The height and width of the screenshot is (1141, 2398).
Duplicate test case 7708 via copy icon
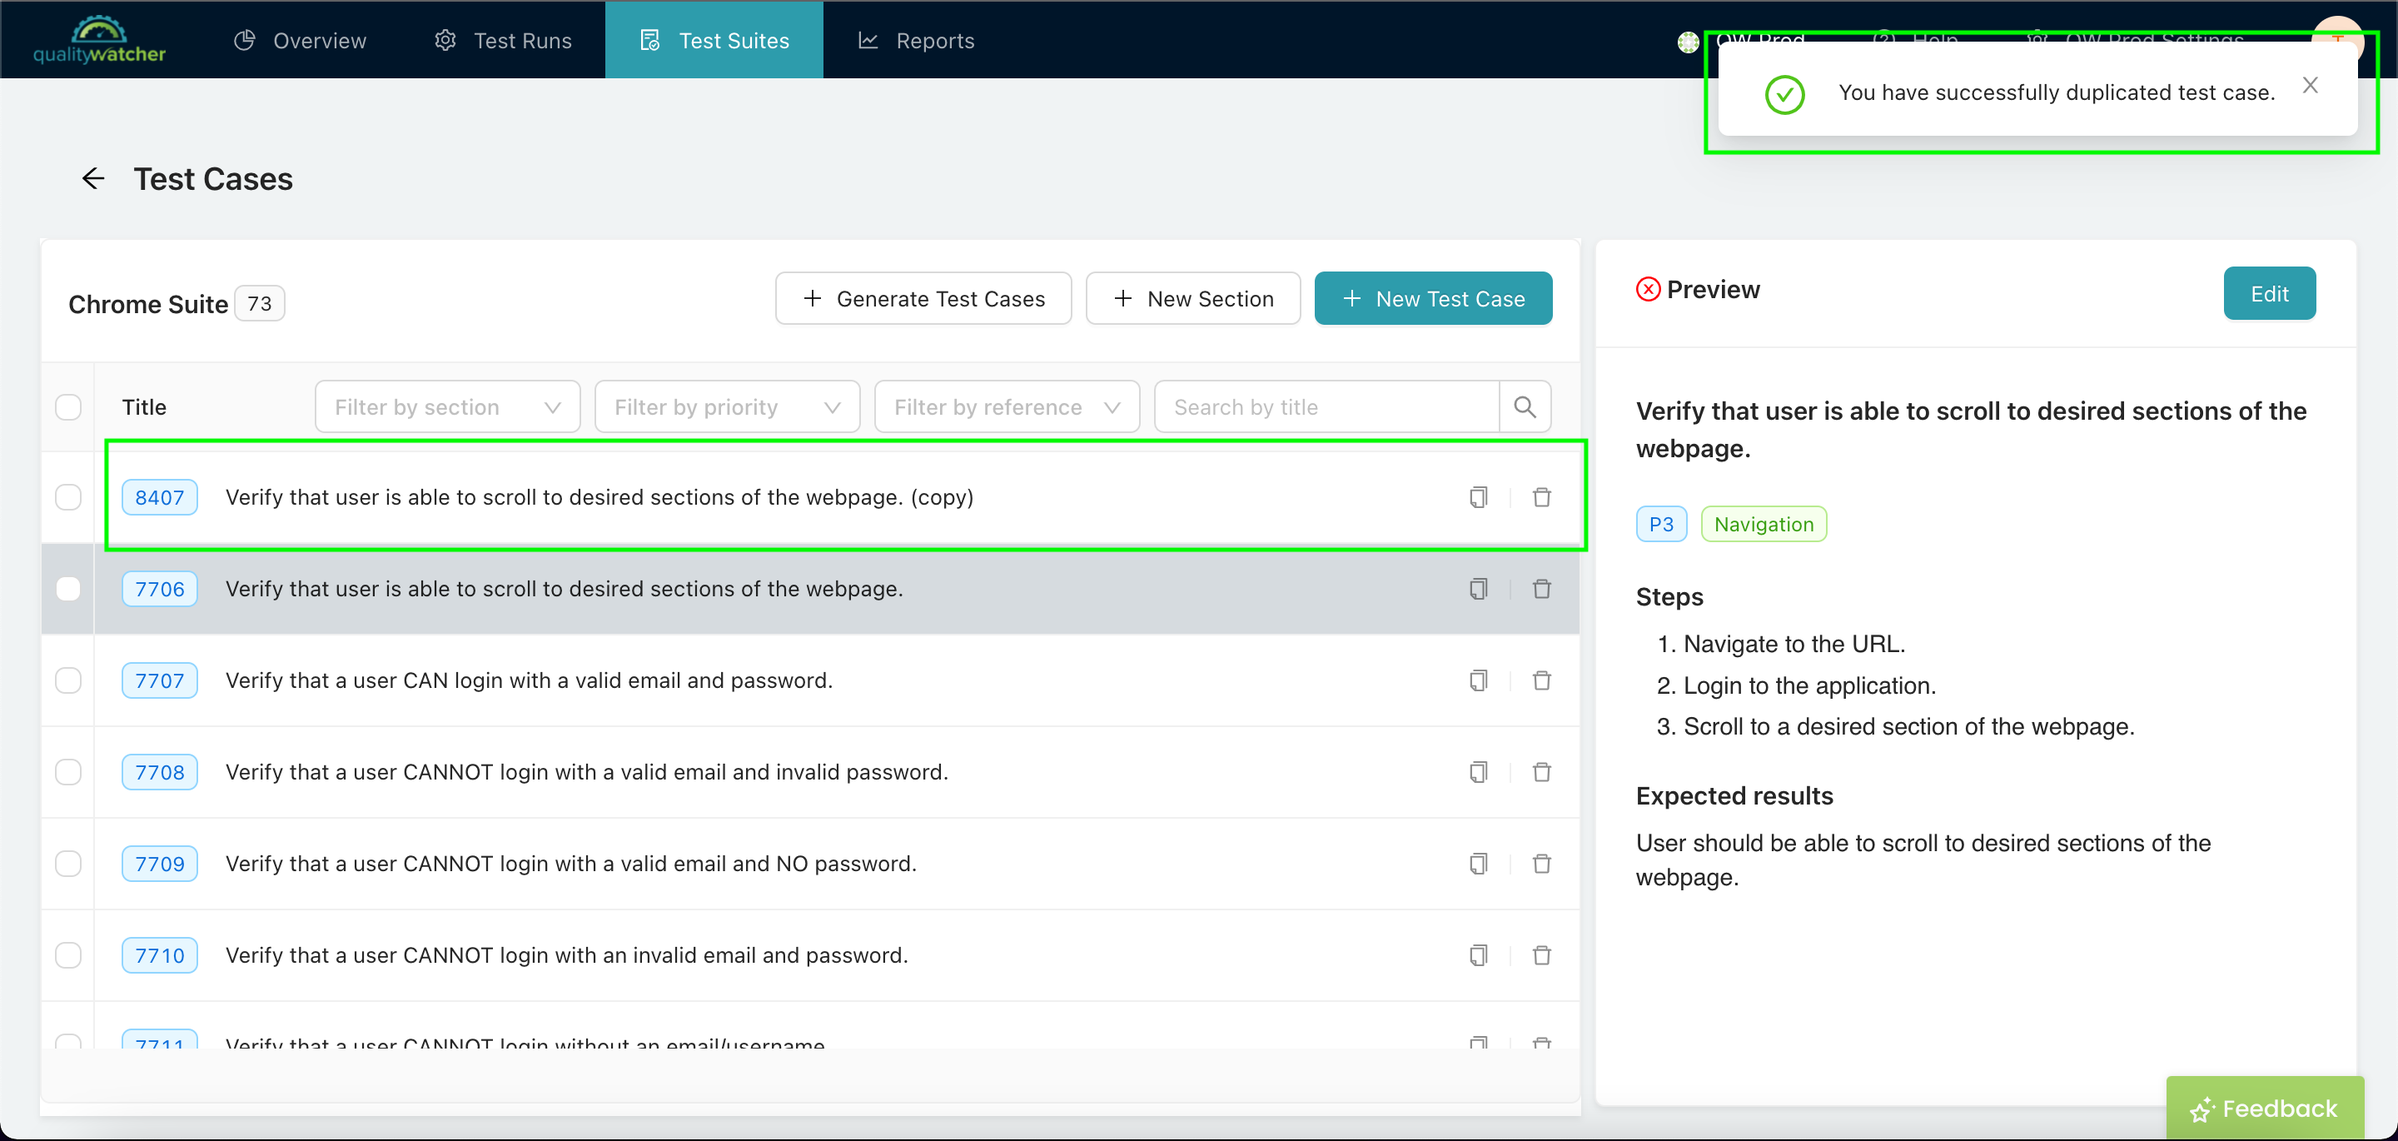pos(1478,772)
